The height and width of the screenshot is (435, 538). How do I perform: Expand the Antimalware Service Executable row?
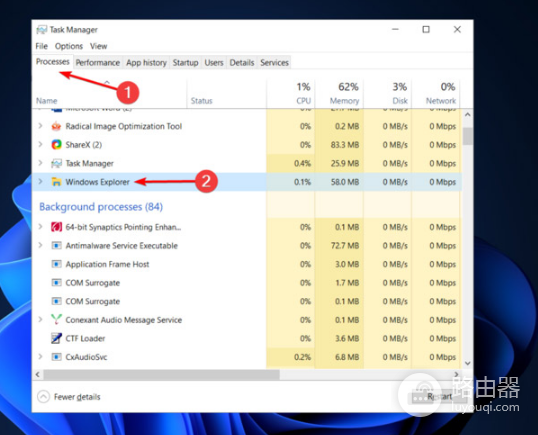click(x=40, y=245)
